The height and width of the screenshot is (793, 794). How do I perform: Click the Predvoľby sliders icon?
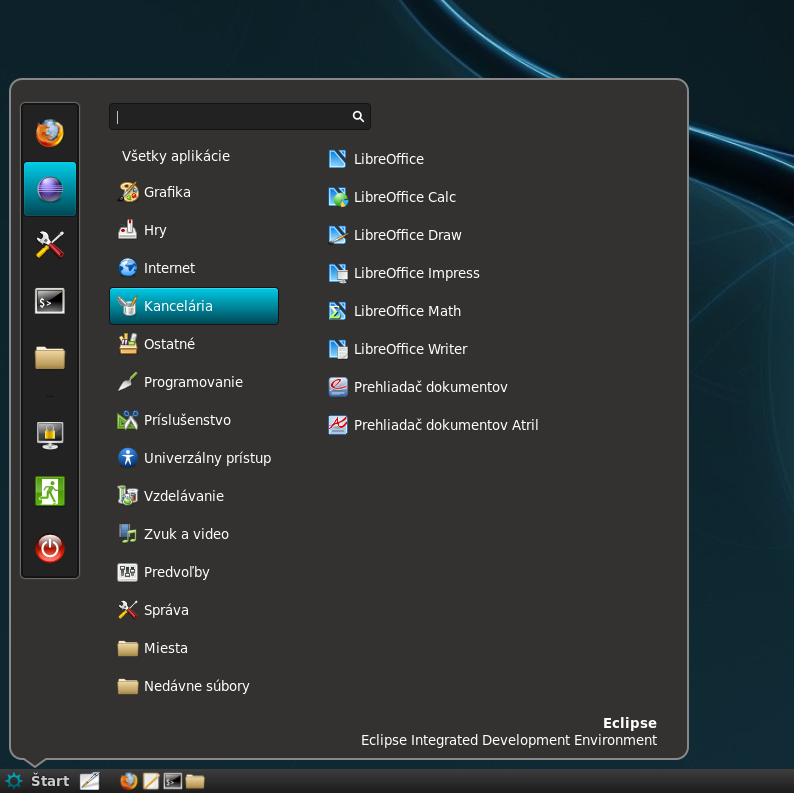[128, 572]
